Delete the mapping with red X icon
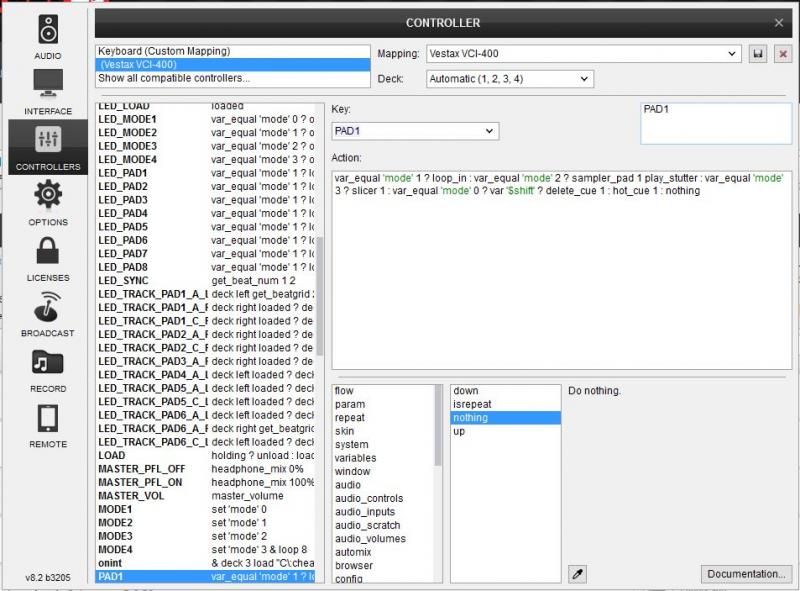This screenshot has width=800, height=591. tap(782, 53)
